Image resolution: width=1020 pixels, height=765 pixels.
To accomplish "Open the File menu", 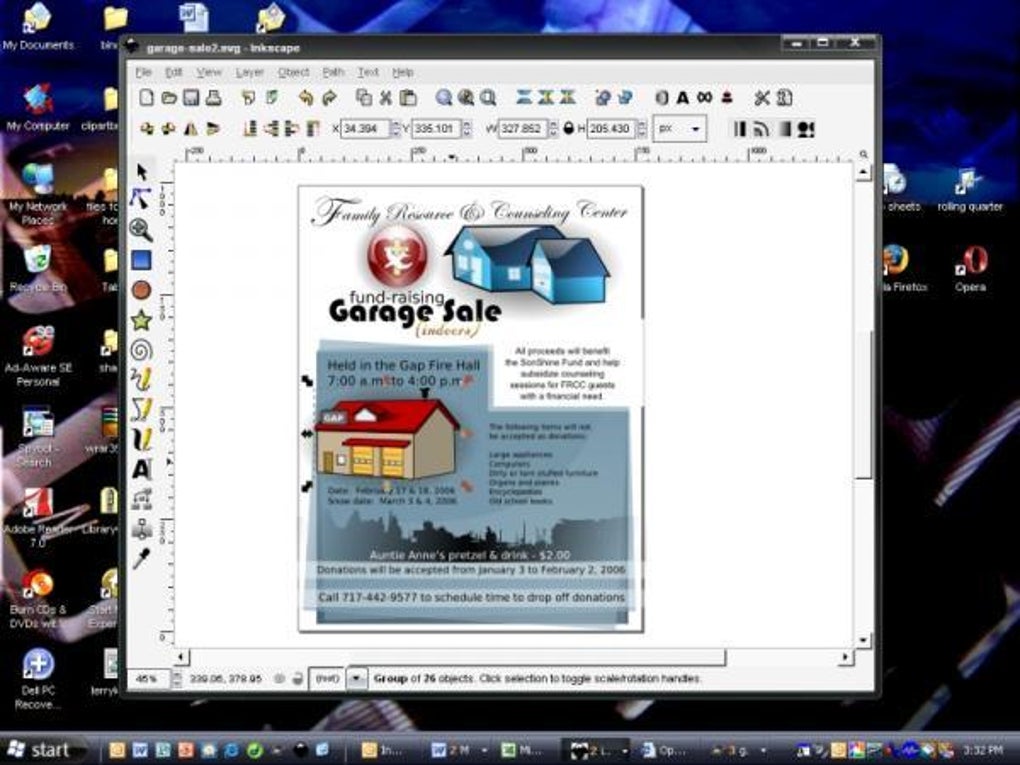I will [x=143, y=72].
